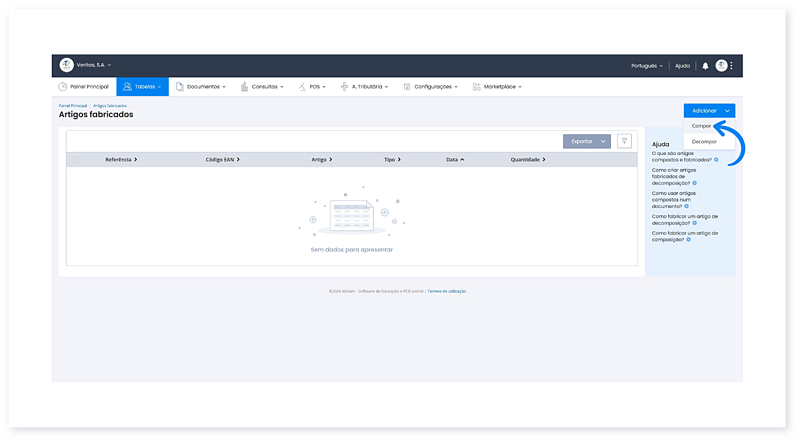Open the three-dot options menu in header
The width and height of the screenshot is (800, 442).
click(x=731, y=65)
